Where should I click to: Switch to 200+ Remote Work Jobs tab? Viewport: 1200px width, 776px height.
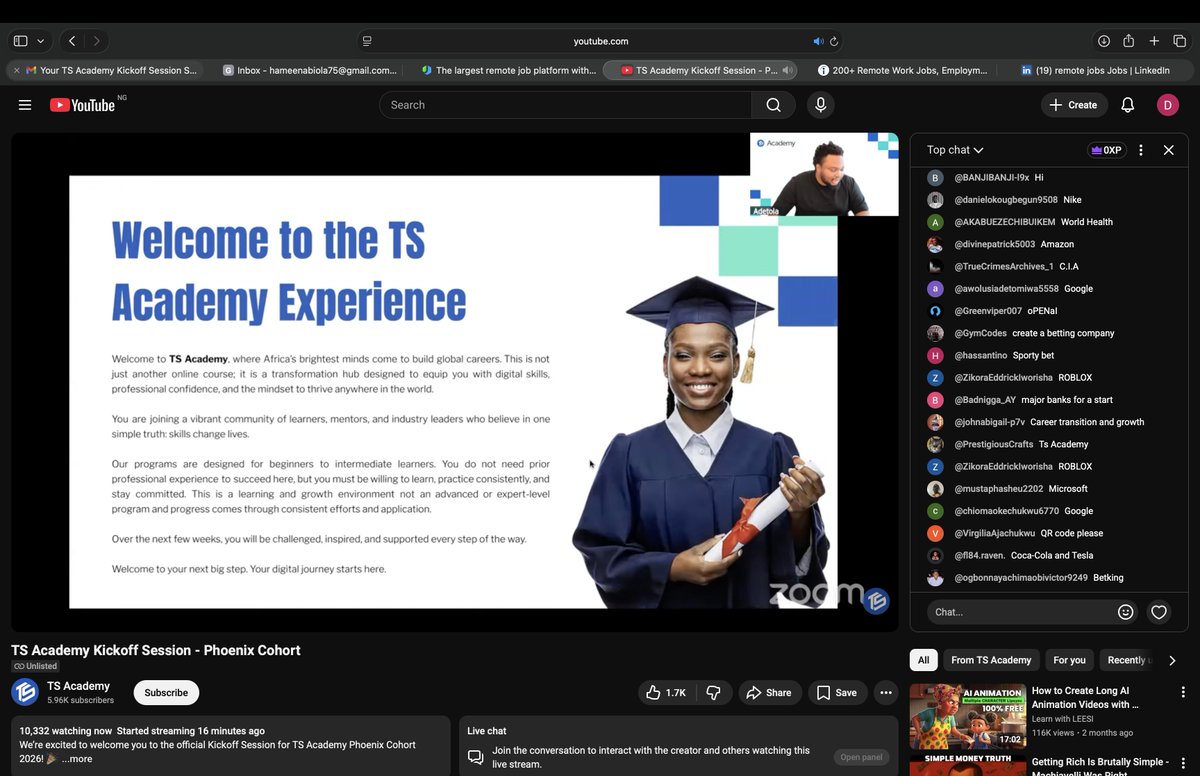tap(904, 71)
